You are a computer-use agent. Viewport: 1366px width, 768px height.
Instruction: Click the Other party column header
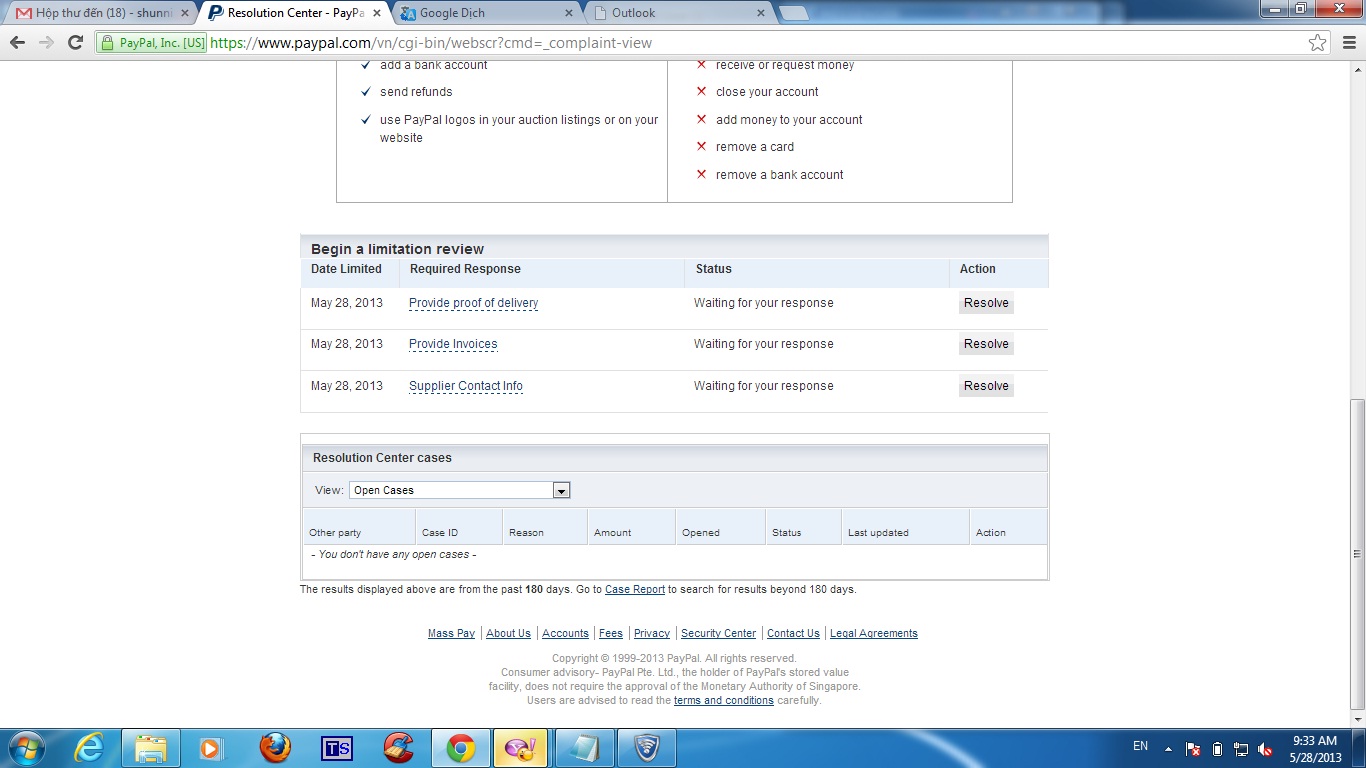(359, 527)
